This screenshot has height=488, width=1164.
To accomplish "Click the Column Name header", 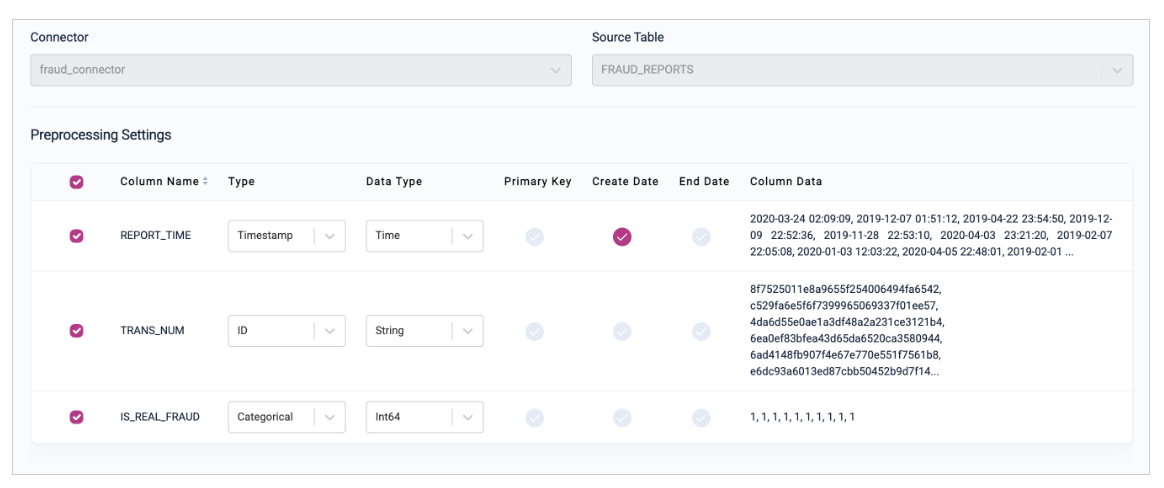I will pyautogui.click(x=159, y=182).
